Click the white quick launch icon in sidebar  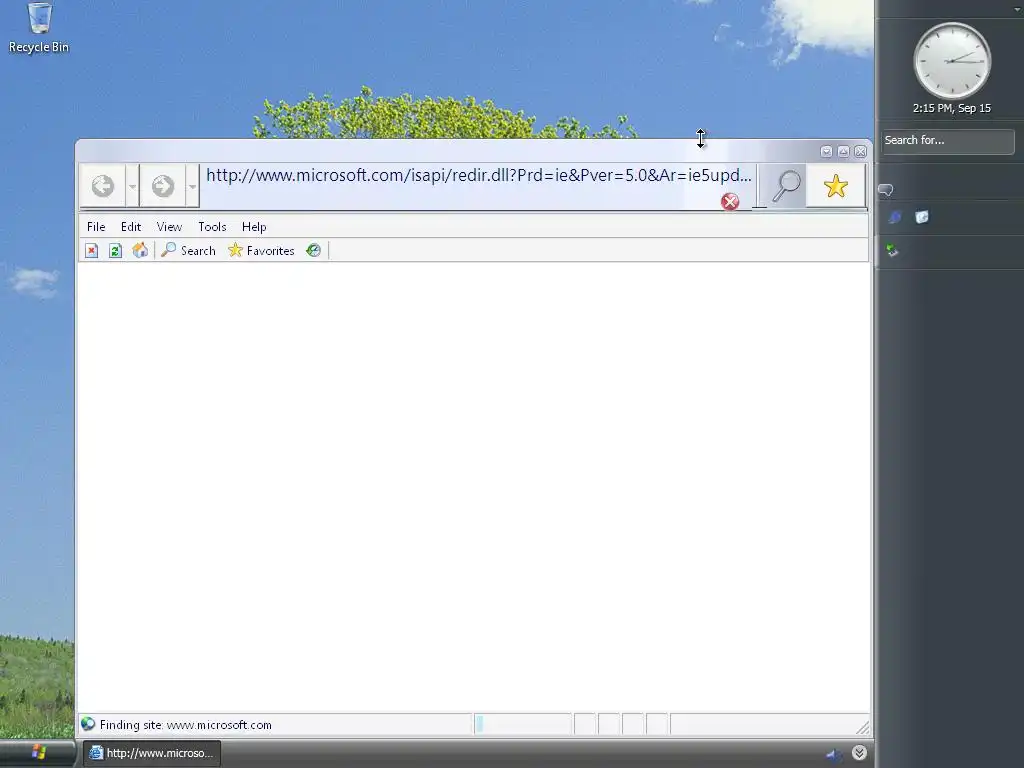tap(922, 217)
